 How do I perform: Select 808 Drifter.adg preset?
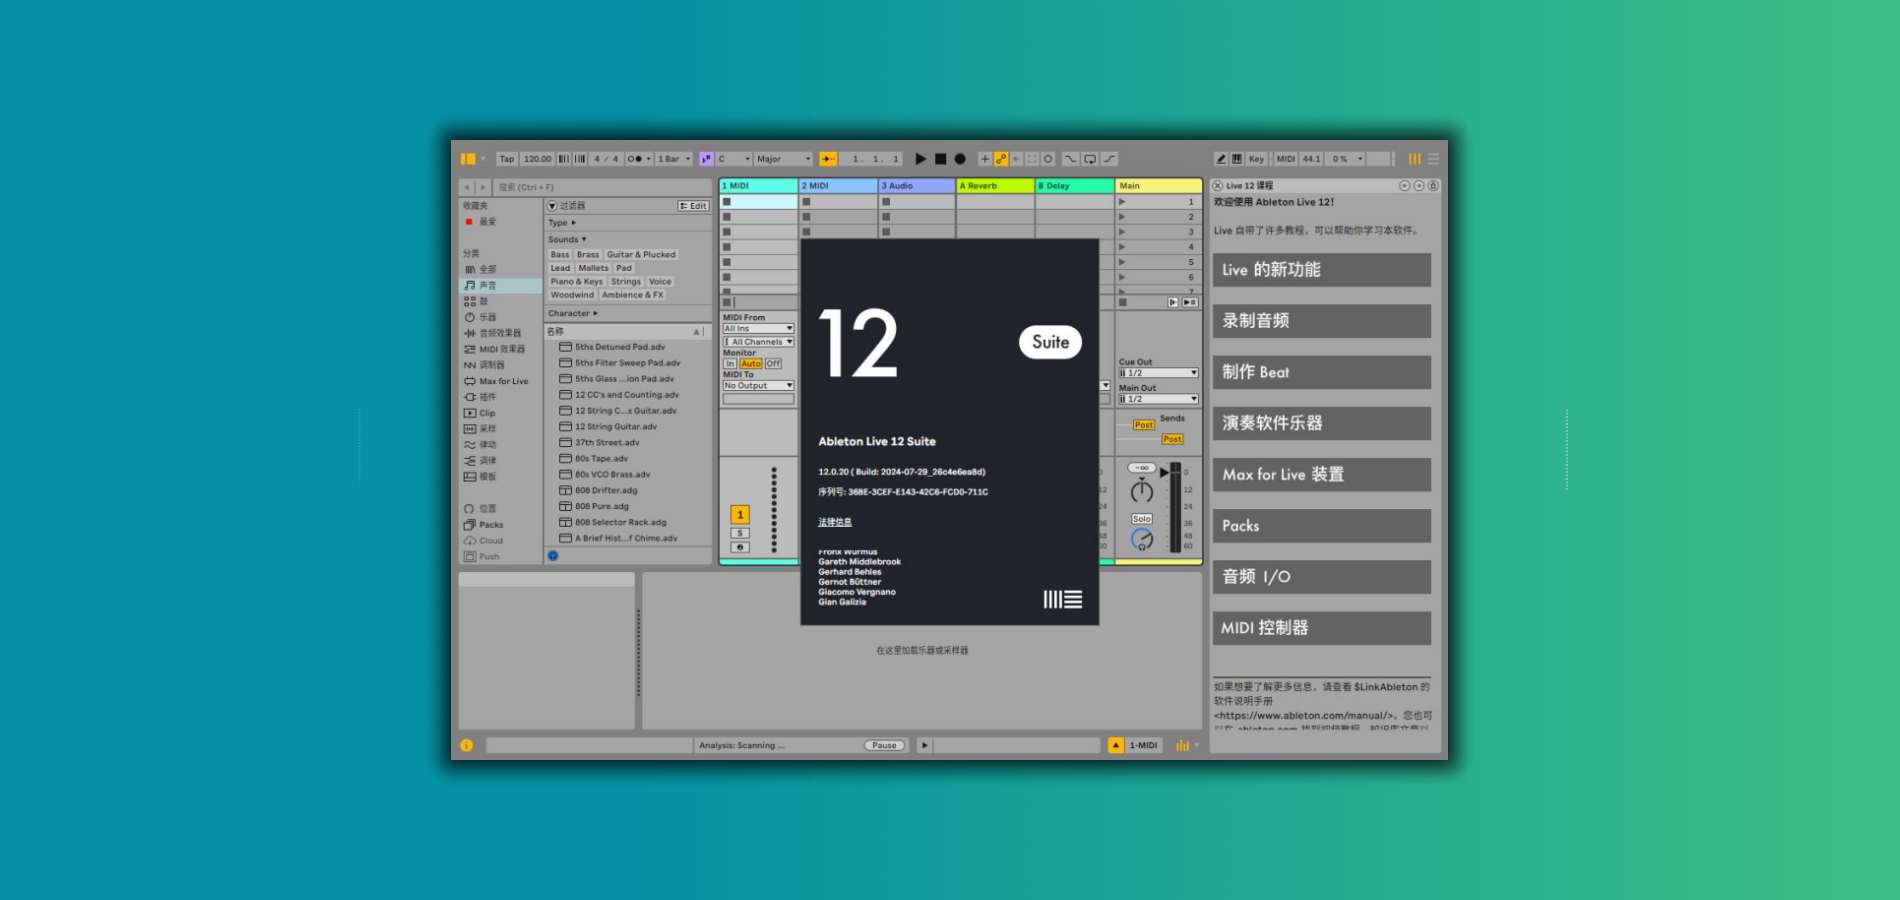(x=606, y=491)
